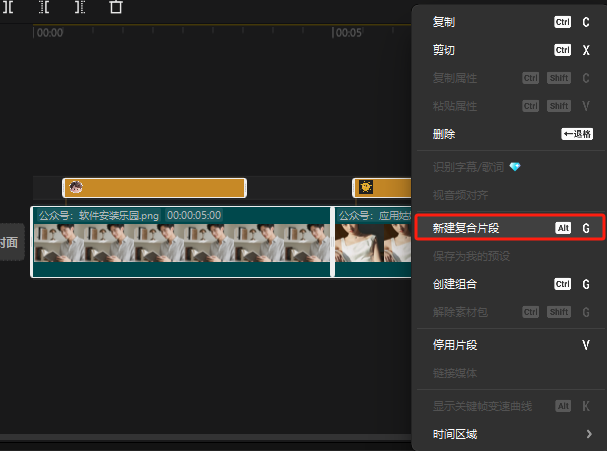The height and width of the screenshot is (451, 607).
Task: Click the 封面 cover button
Action: coord(10,242)
